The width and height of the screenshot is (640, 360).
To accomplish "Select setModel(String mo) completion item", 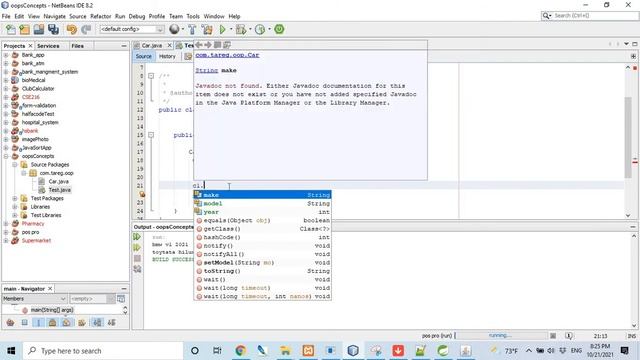I will click(262, 262).
